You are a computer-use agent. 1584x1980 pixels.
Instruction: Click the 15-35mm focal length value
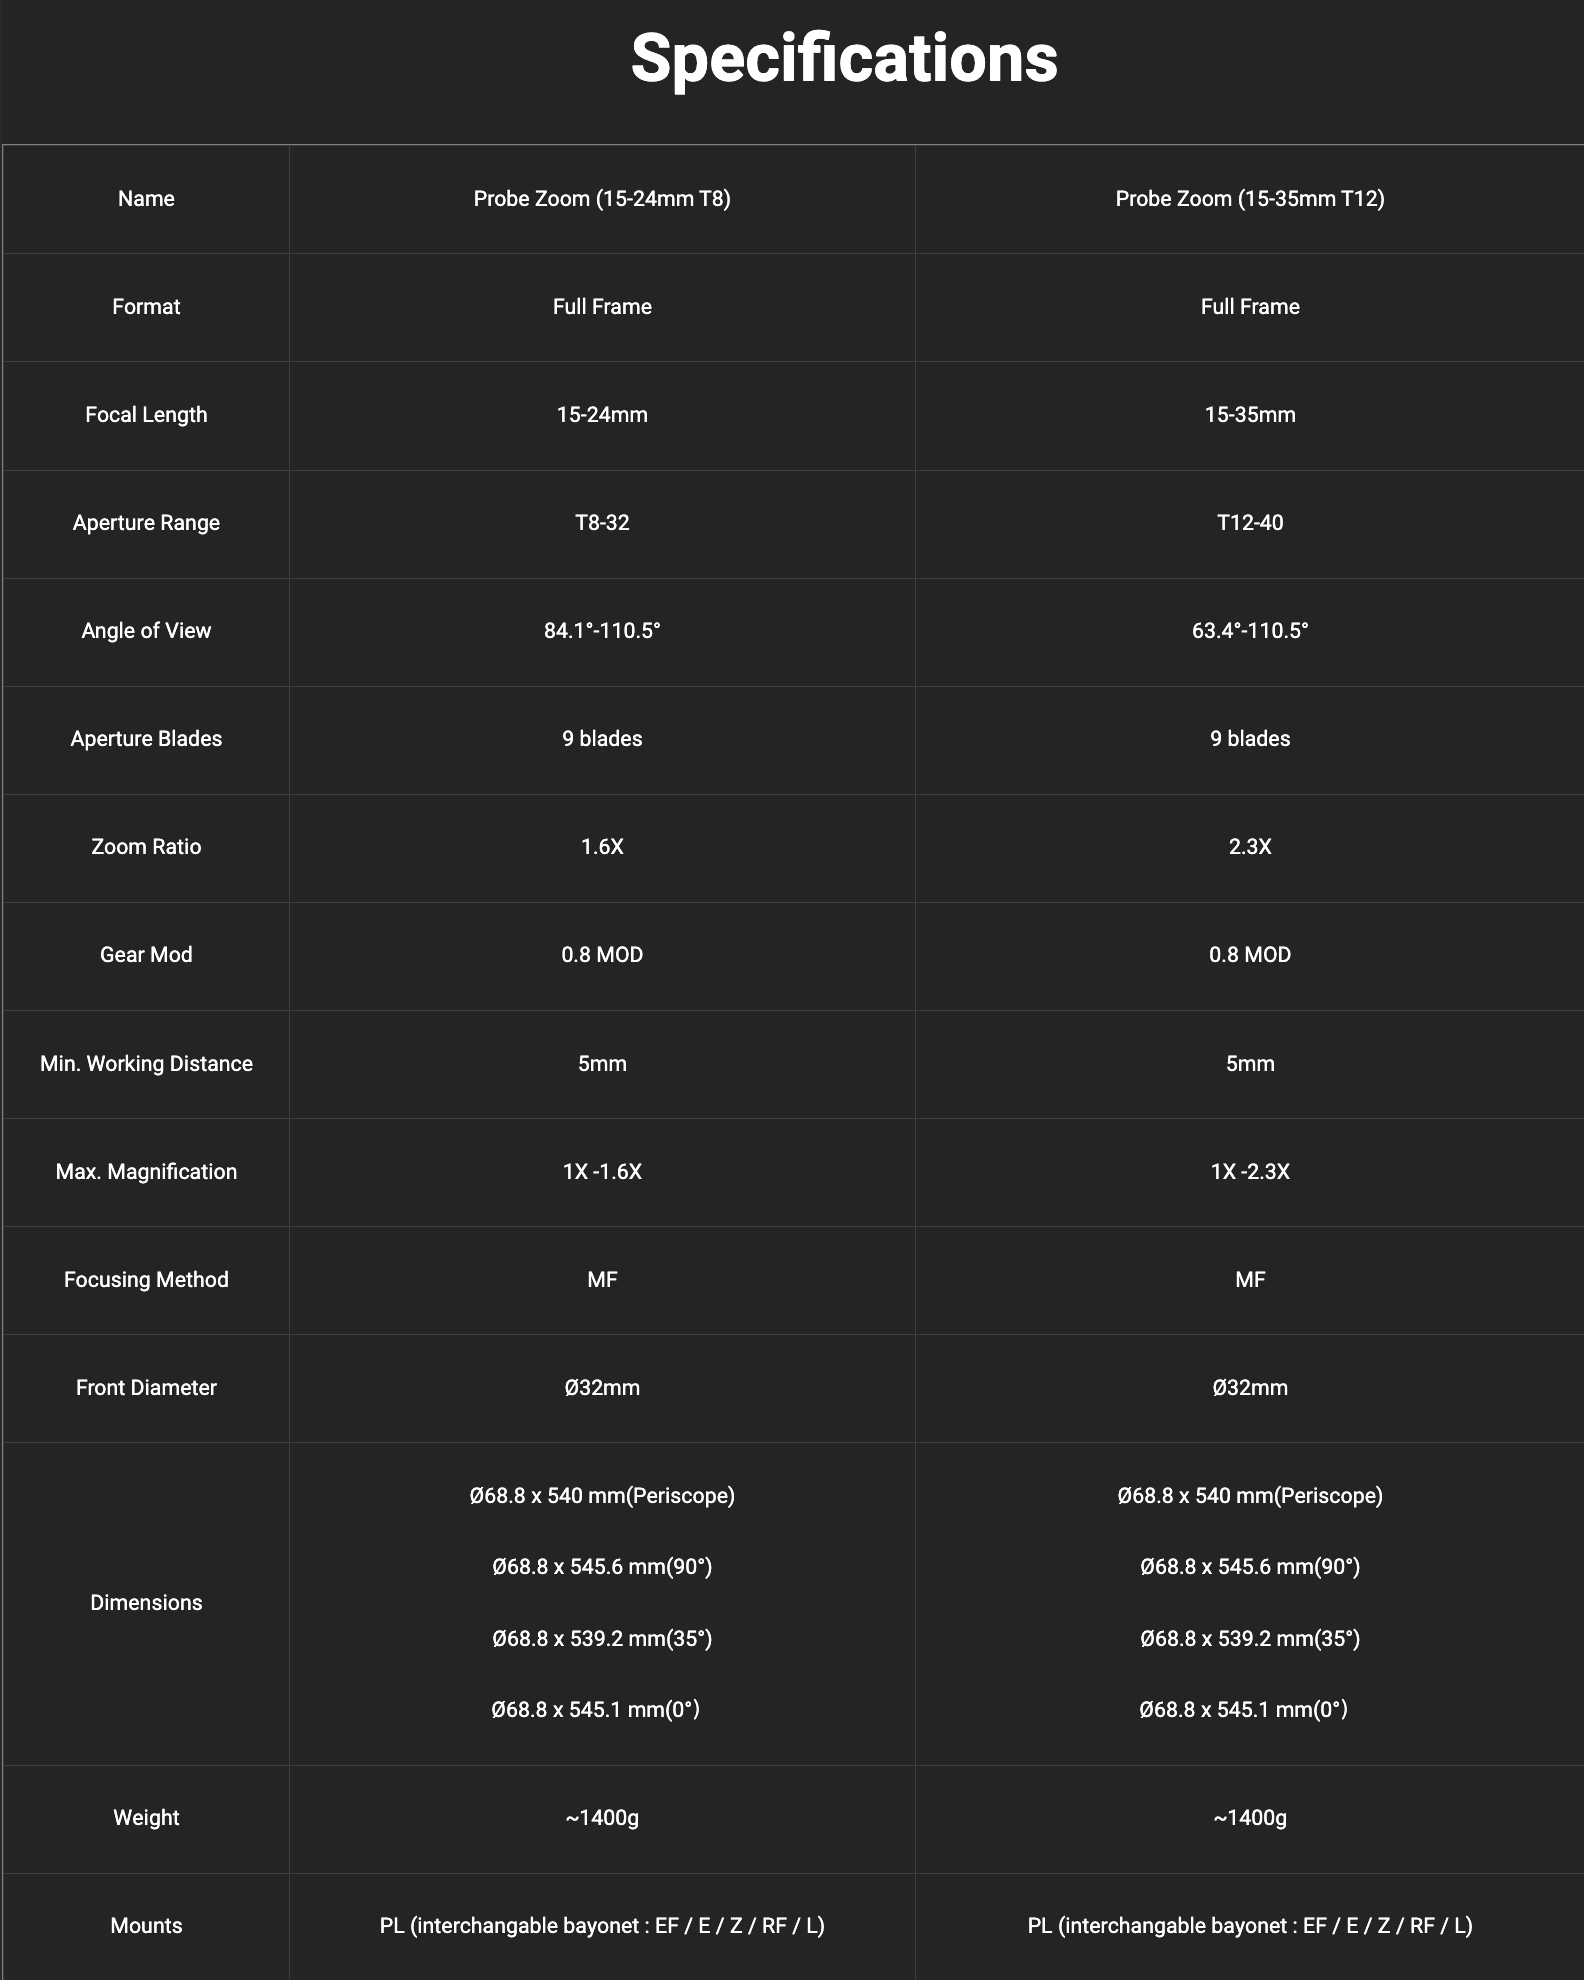pos(1249,415)
